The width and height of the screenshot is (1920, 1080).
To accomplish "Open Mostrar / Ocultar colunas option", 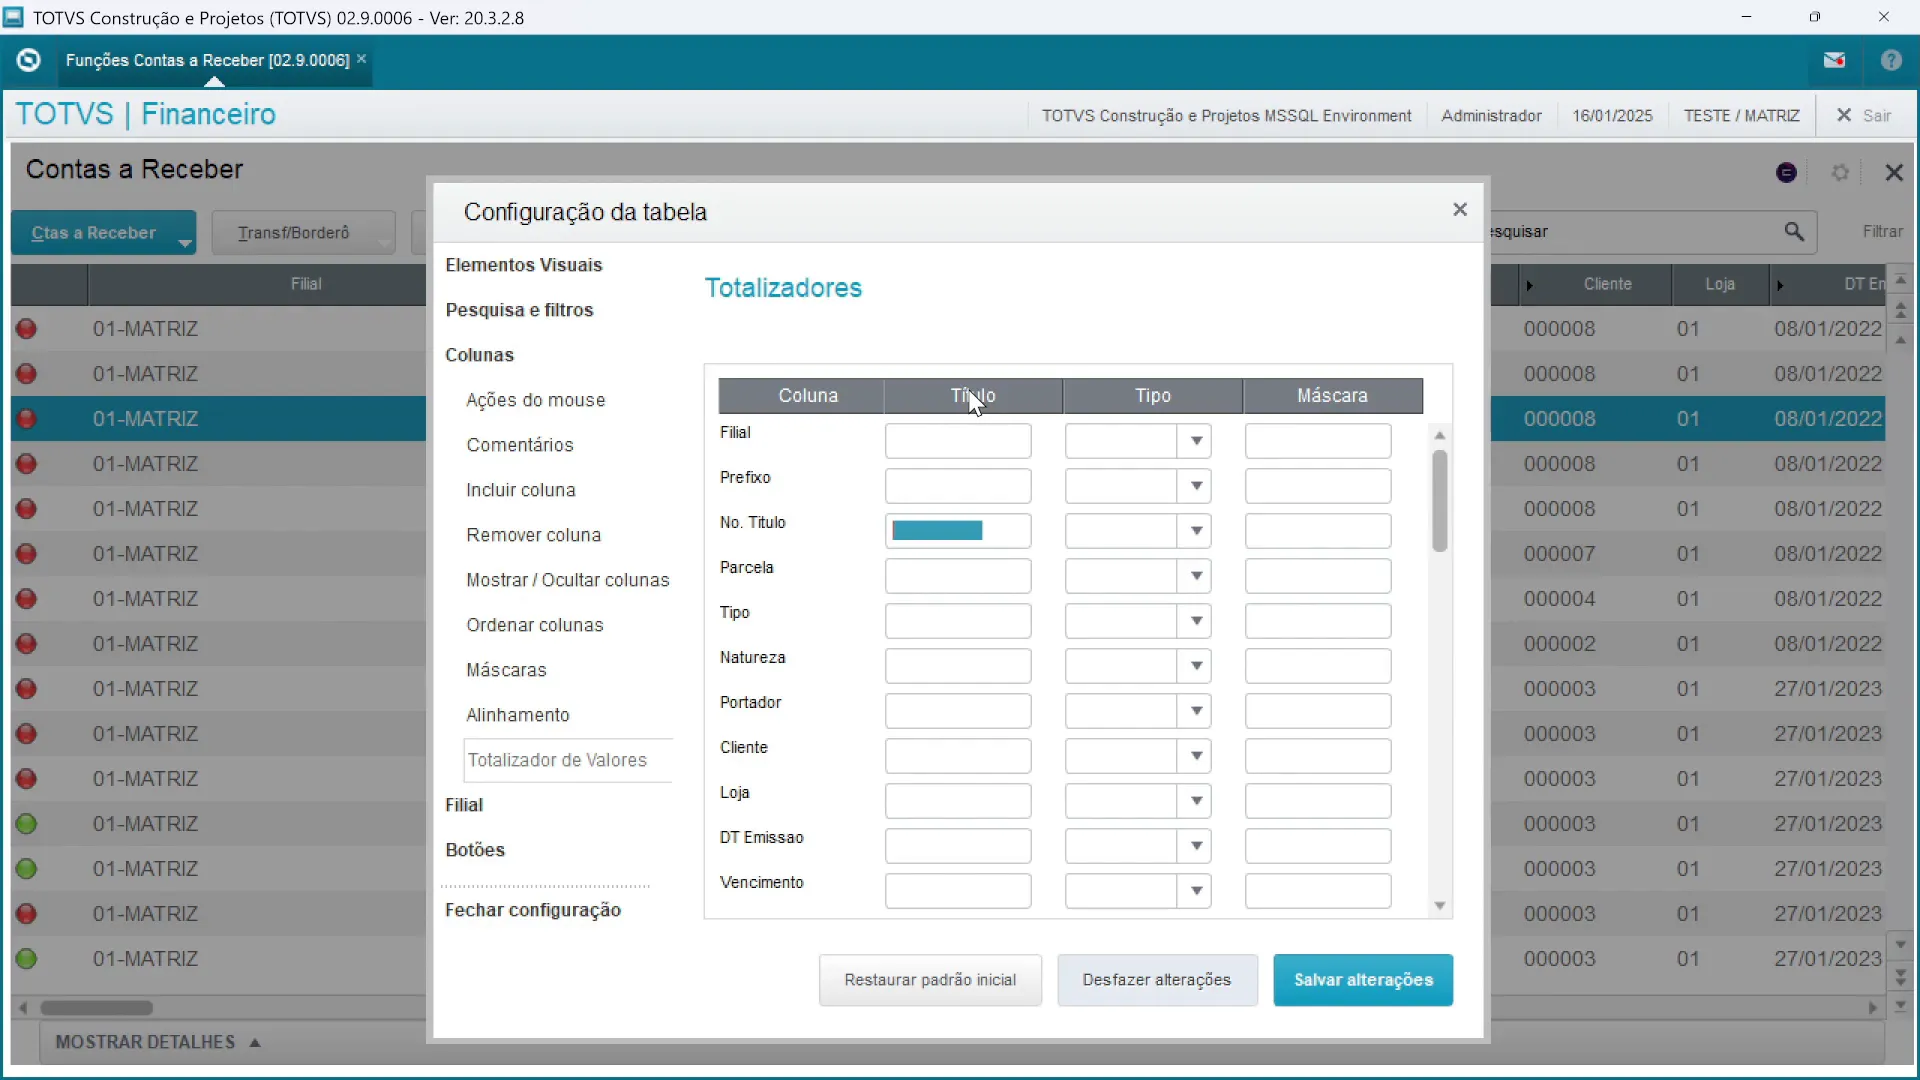I will 567,580.
